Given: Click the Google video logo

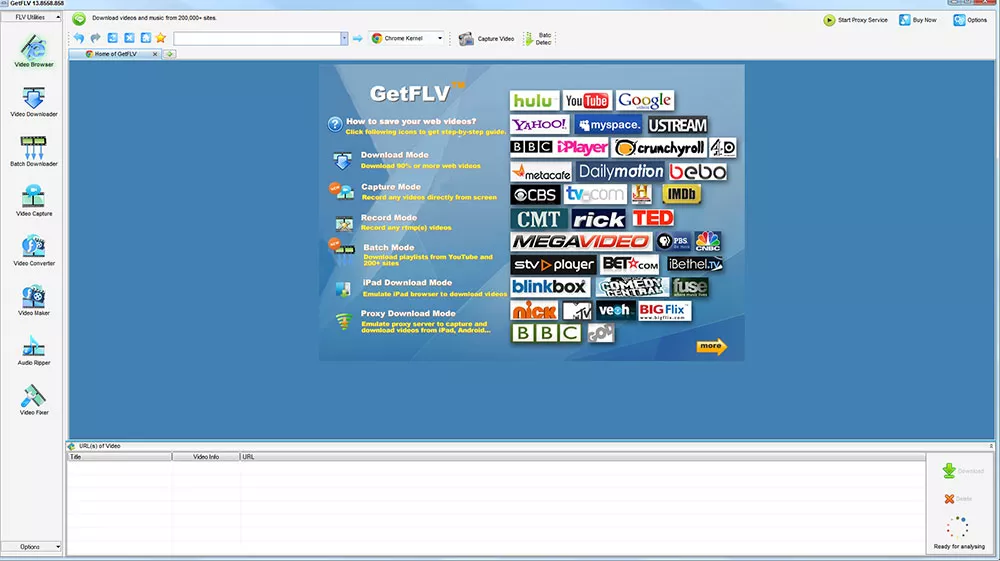Looking at the screenshot, I should tap(645, 101).
